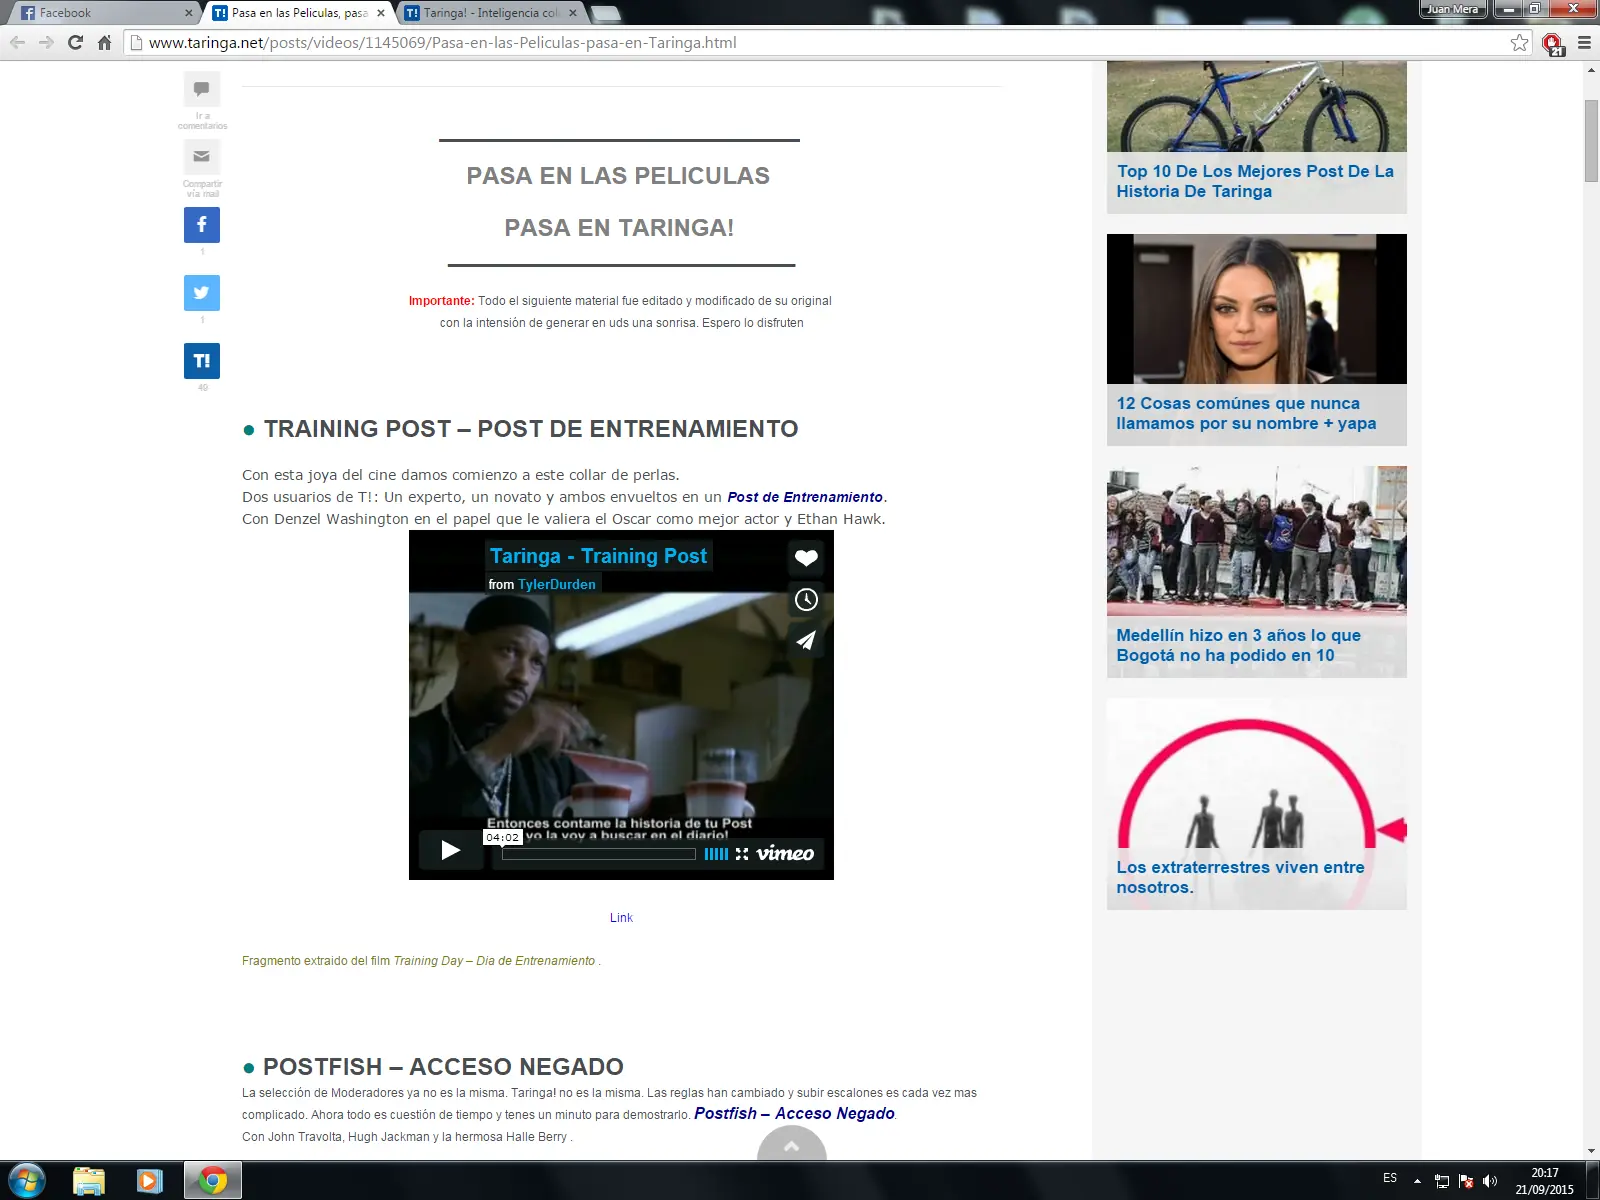Viewport: 1600px width, 1200px height.
Task: Share the post on Twitter
Action: 202,293
